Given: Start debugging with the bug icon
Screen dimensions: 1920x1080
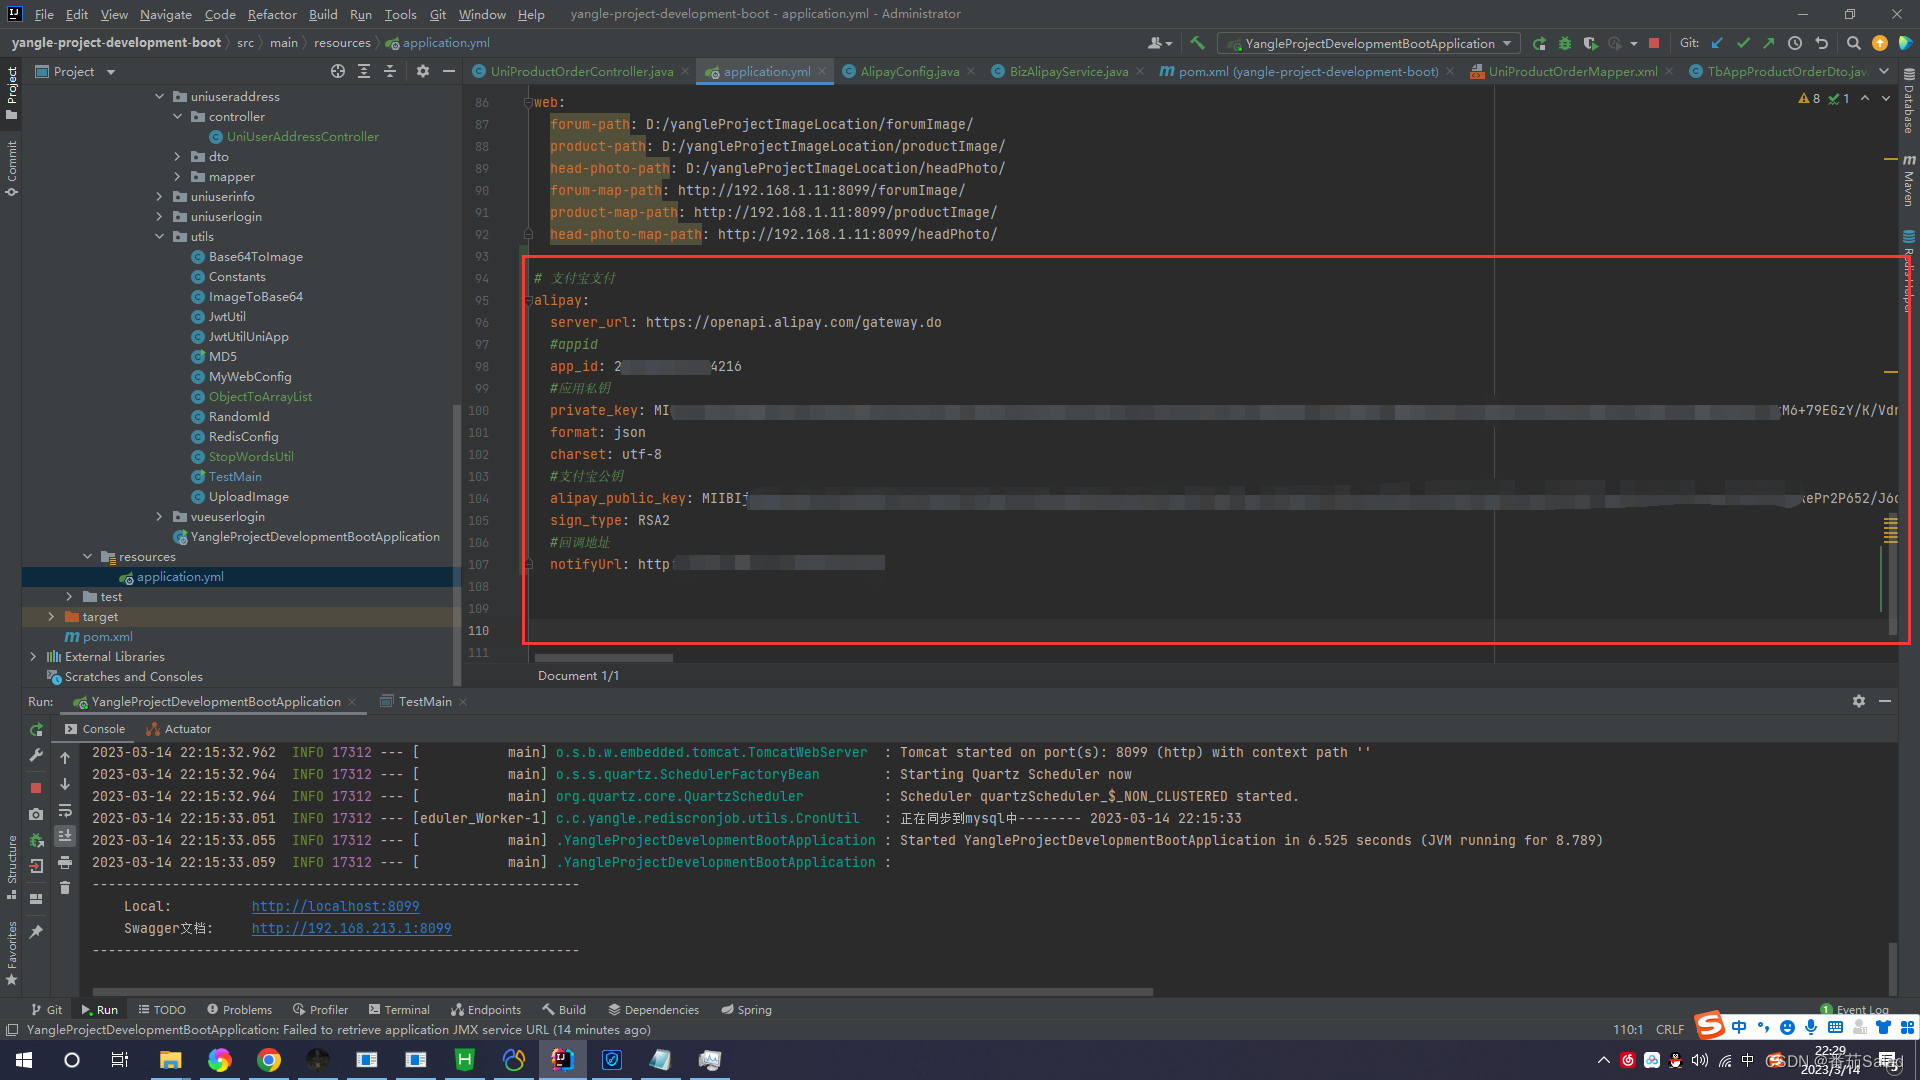Looking at the screenshot, I should (1565, 43).
